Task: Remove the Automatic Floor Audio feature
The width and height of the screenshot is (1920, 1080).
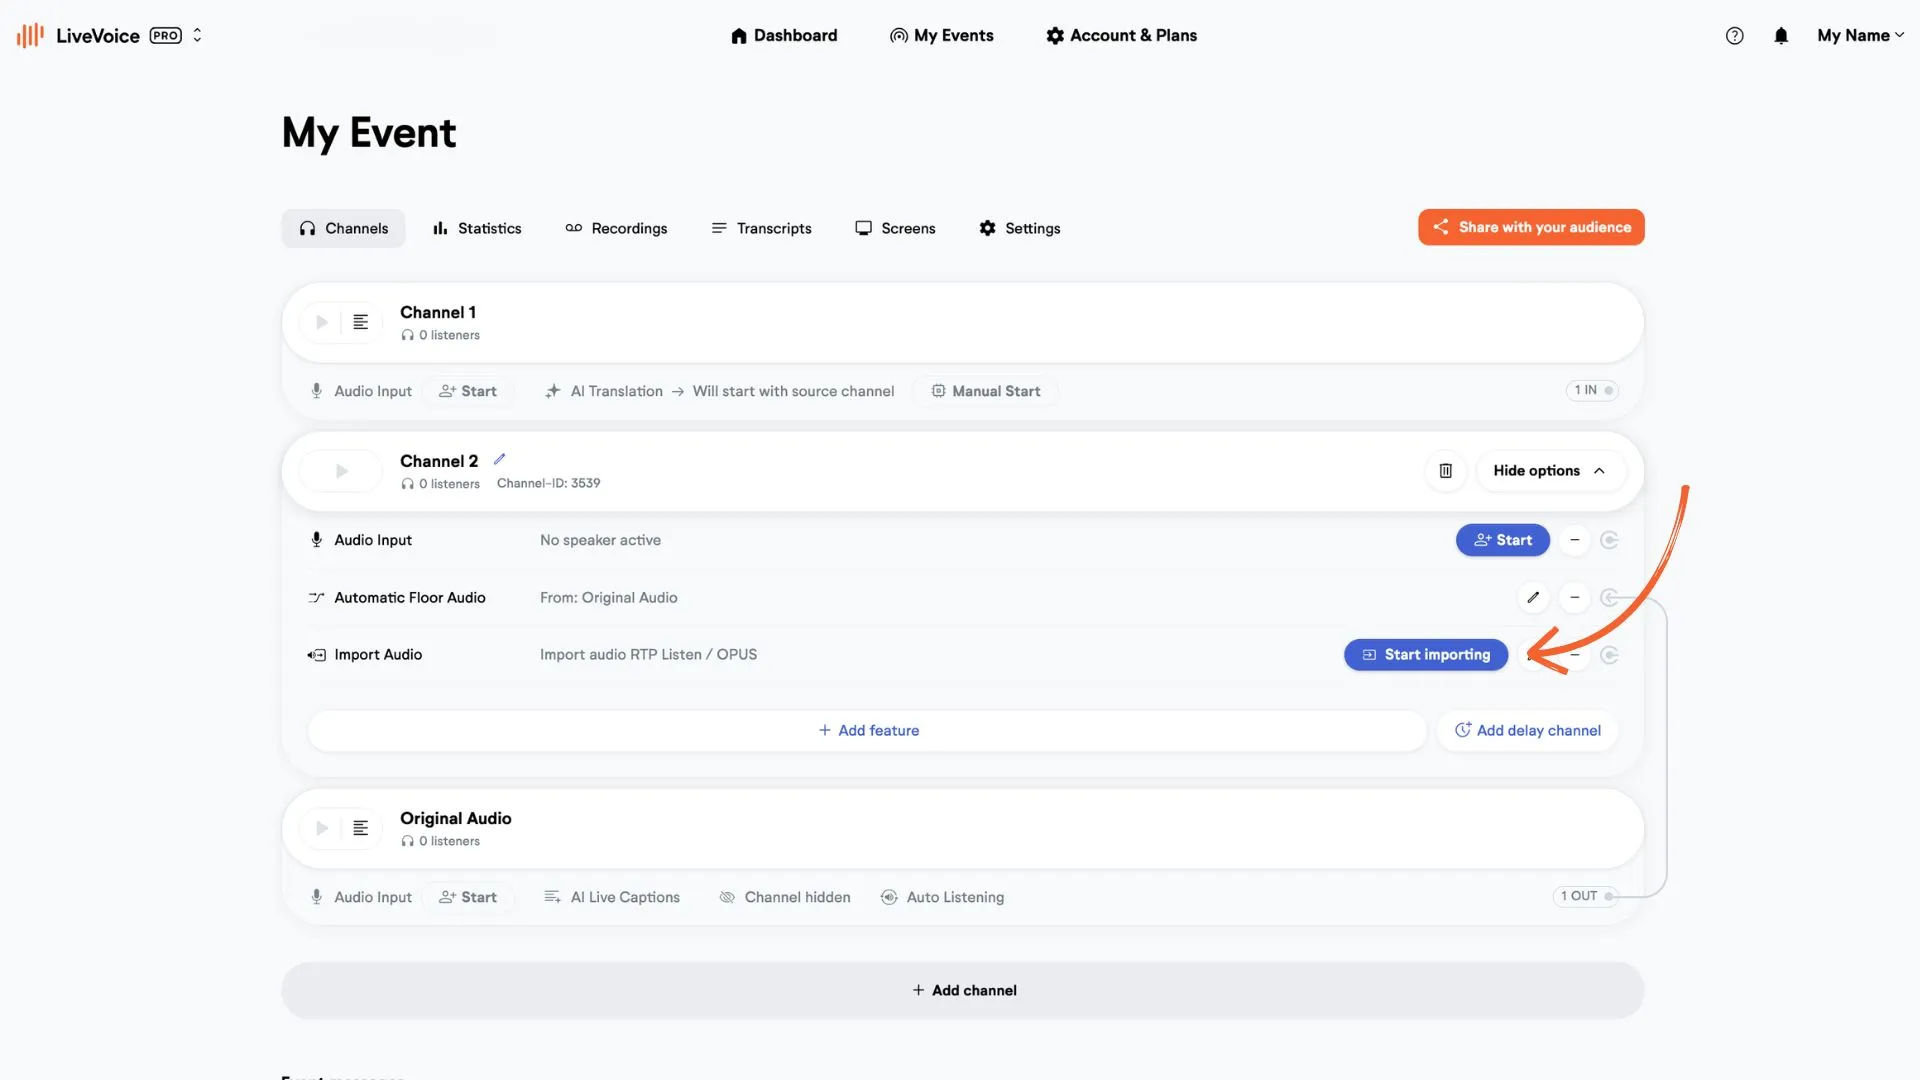Action: pyautogui.click(x=1575, y=598)
